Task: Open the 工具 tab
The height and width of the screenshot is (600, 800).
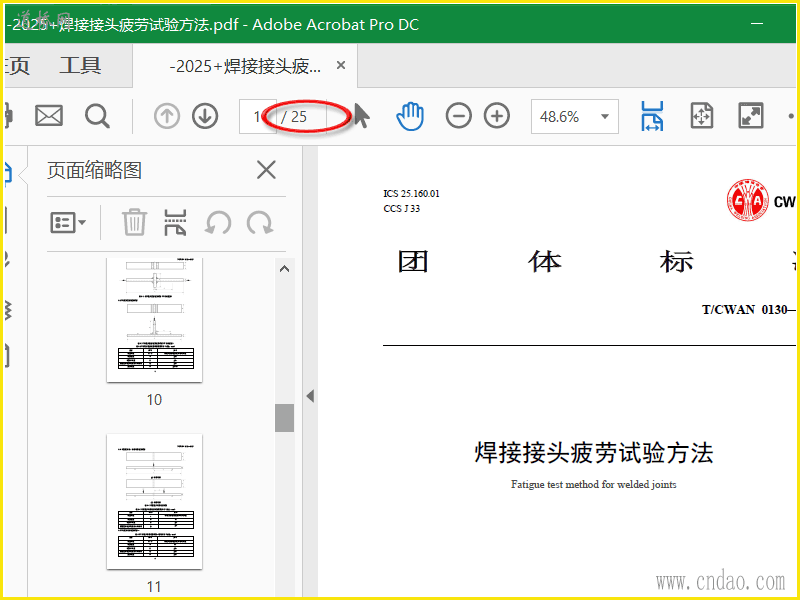Action: click(80, 65)
